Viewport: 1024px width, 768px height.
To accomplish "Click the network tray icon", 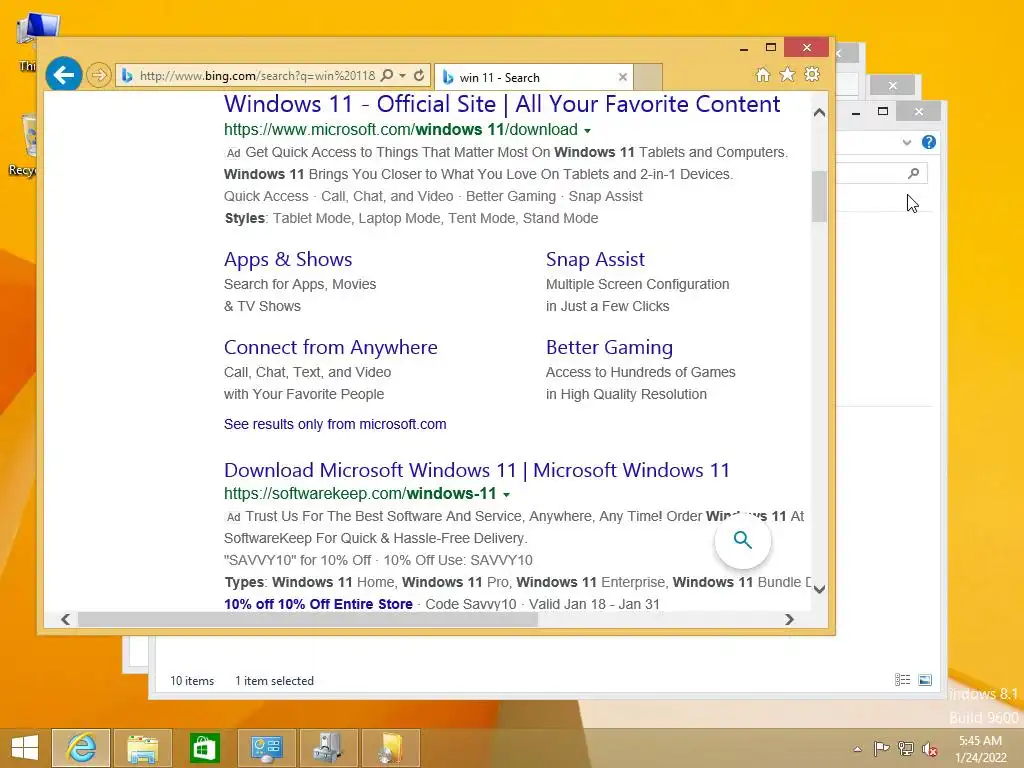I will pyautogui.click(x=906, y=748).
